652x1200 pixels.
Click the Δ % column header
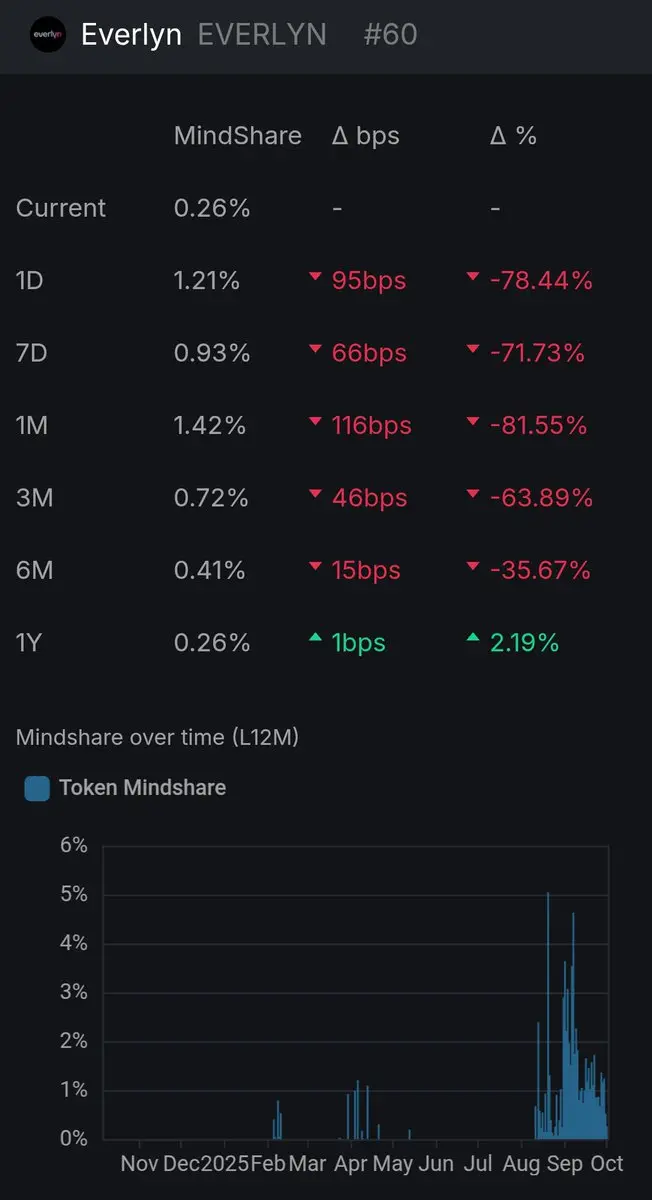point(513,136)
